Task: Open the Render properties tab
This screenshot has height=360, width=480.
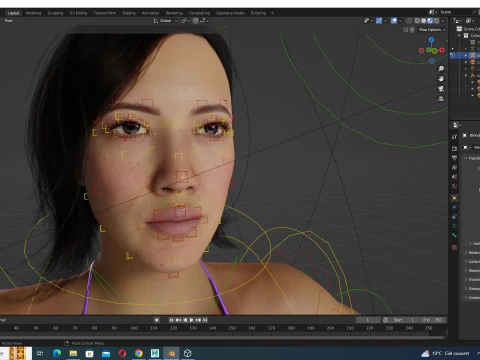Action: click(x=454, y=148)
